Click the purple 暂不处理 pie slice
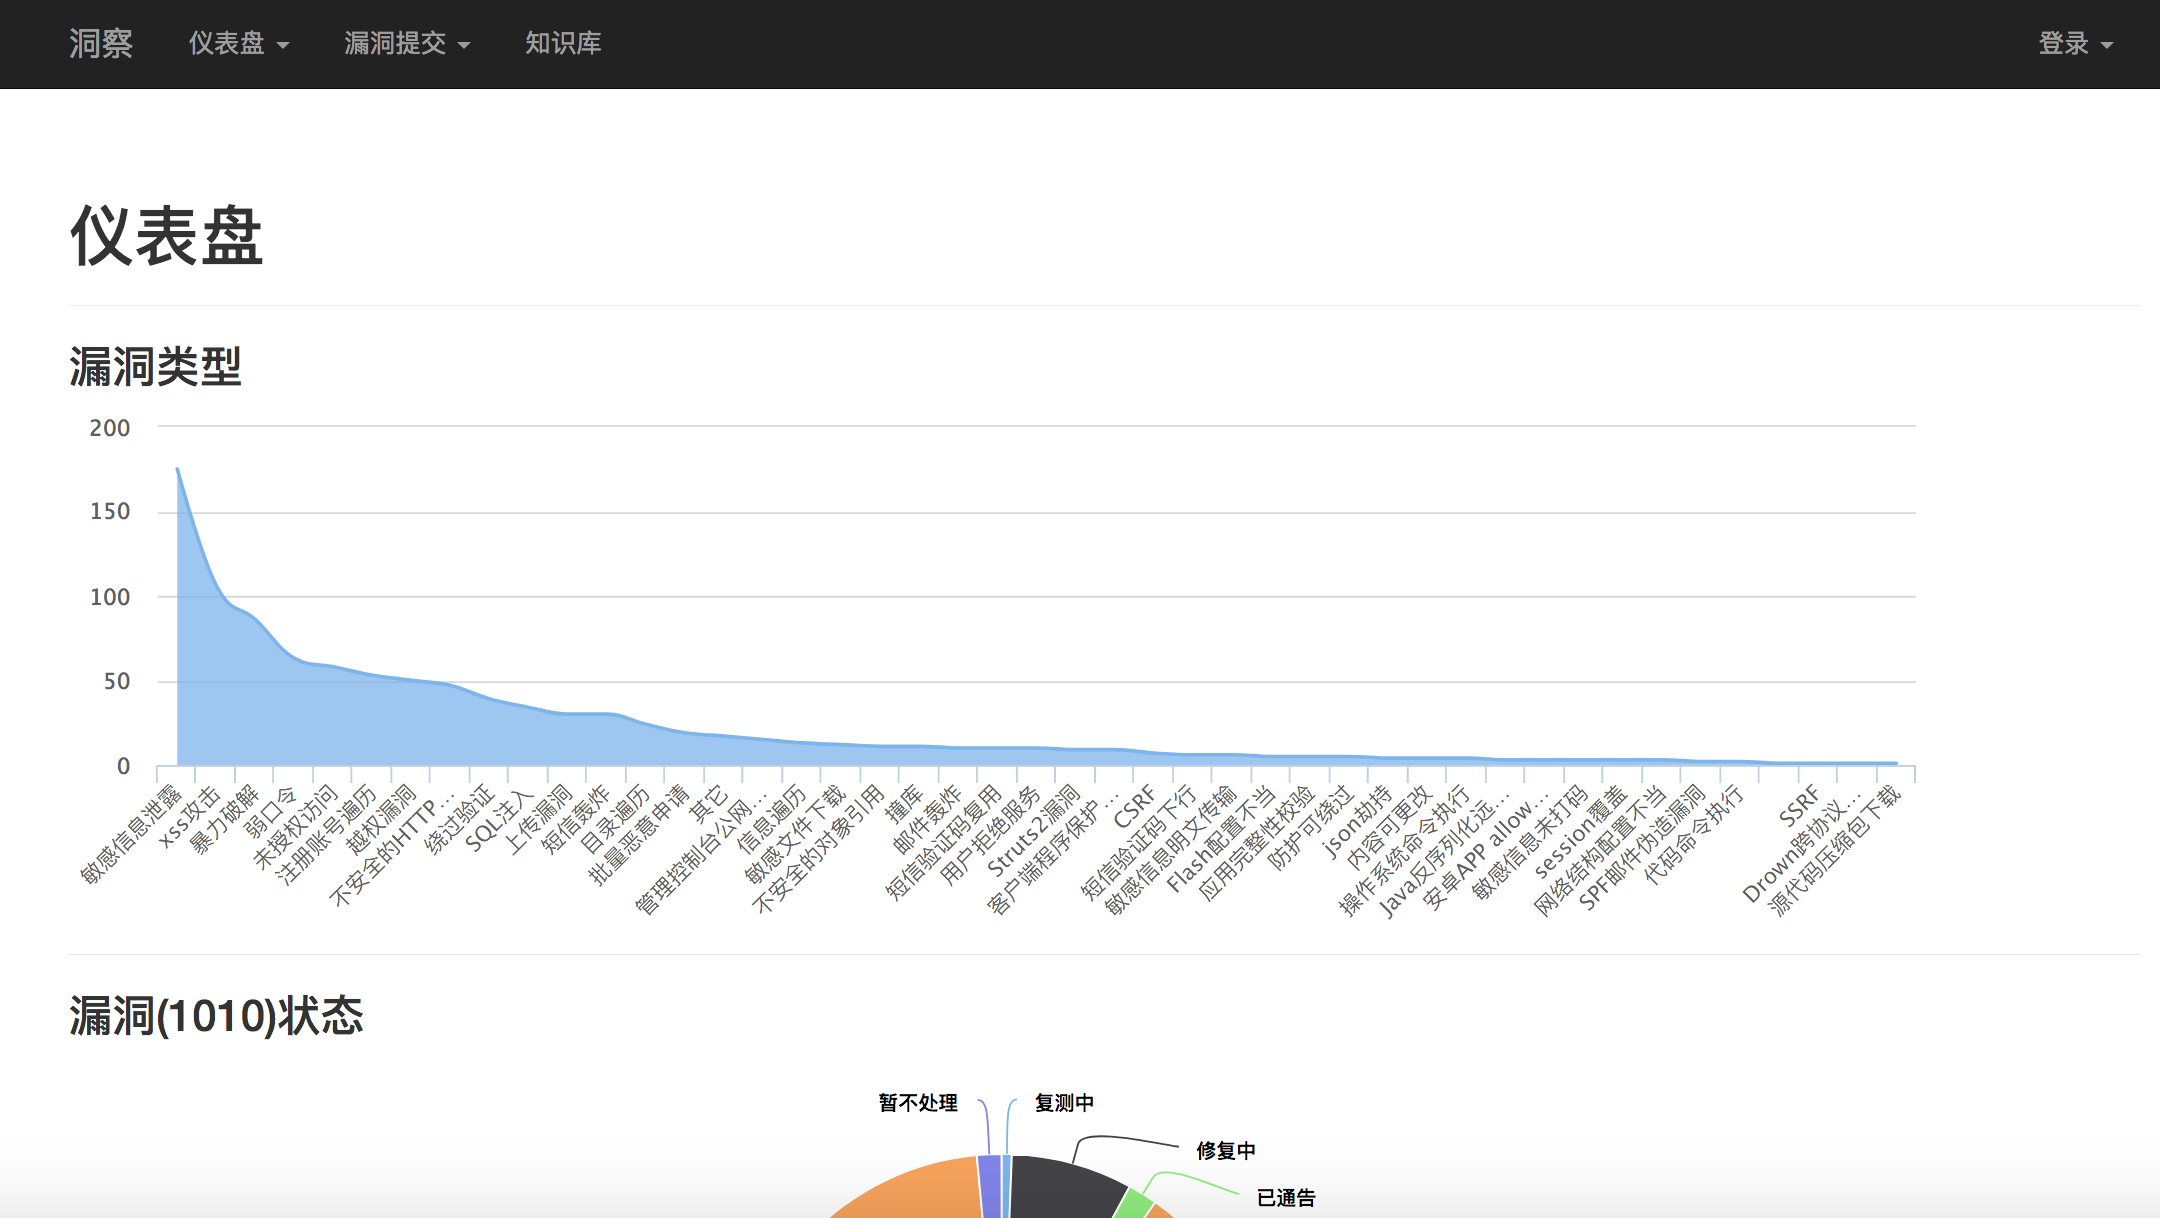Image resolution: width=2160 pixels, height=1218 pixels. point(989,1187)
